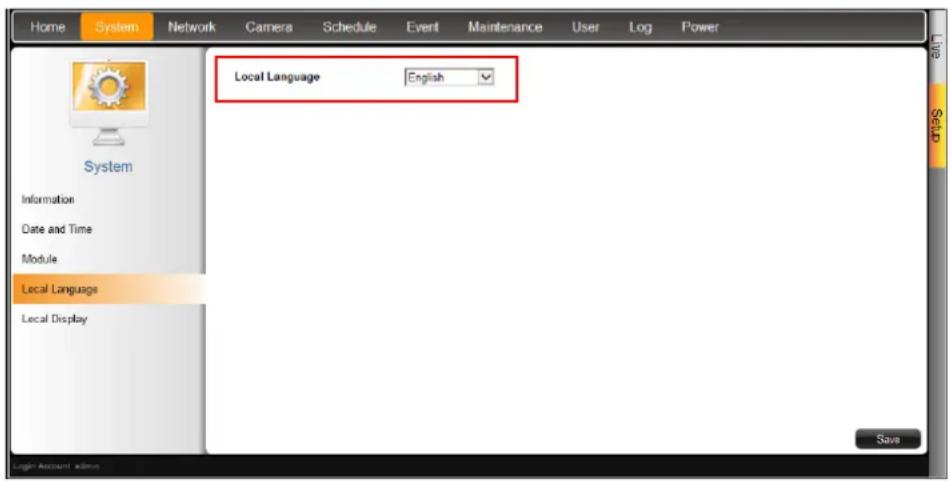Open Date and Time settings
This screenshot has width=951, height=482.
click(56, 229)
